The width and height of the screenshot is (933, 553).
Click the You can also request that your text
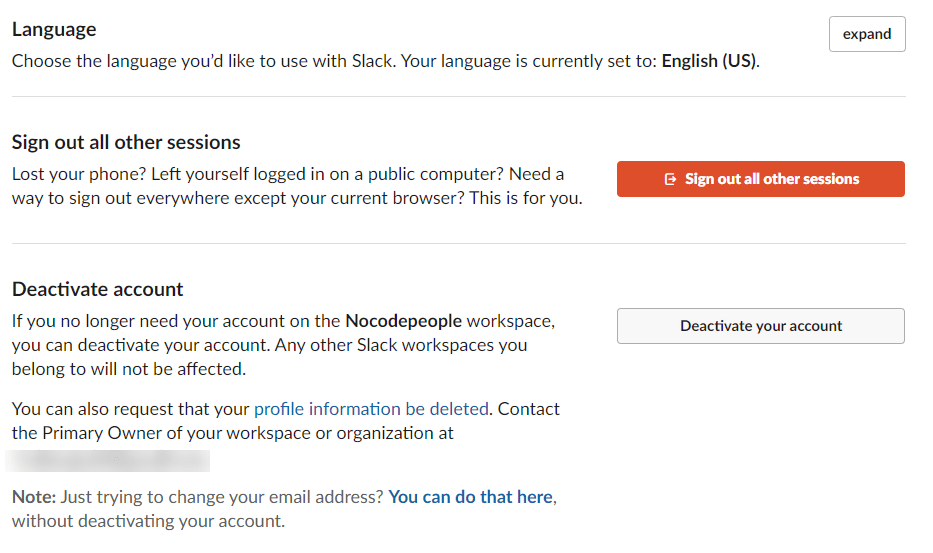coord(130,409)
